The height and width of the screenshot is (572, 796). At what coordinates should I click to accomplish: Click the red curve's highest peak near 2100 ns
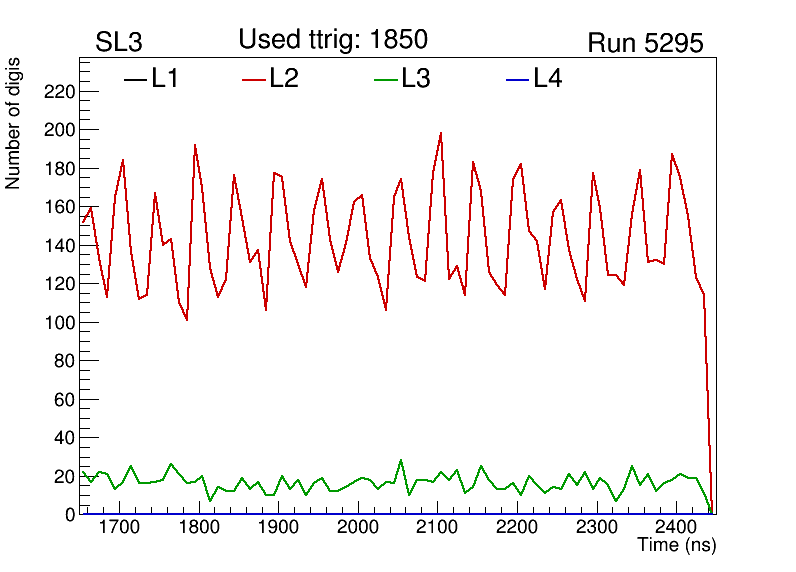click(x=440, y=133)
